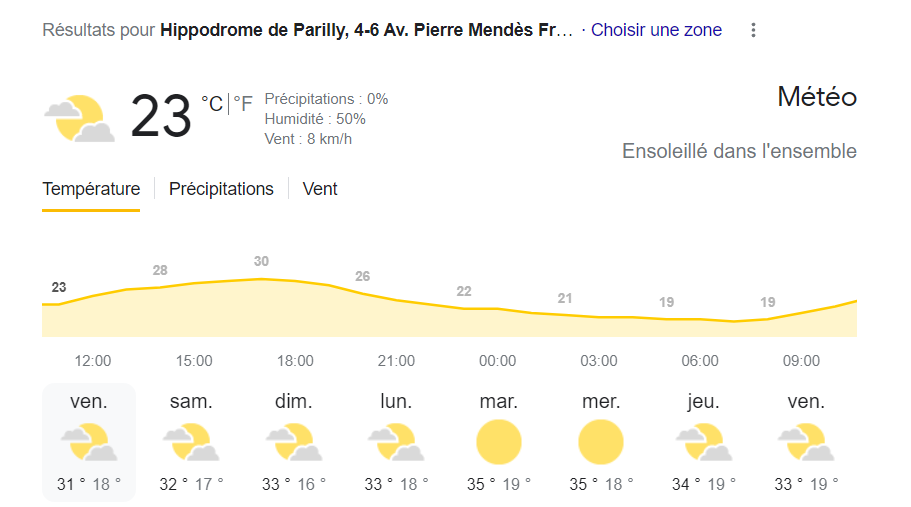Select the Température tab

(91, 189)
